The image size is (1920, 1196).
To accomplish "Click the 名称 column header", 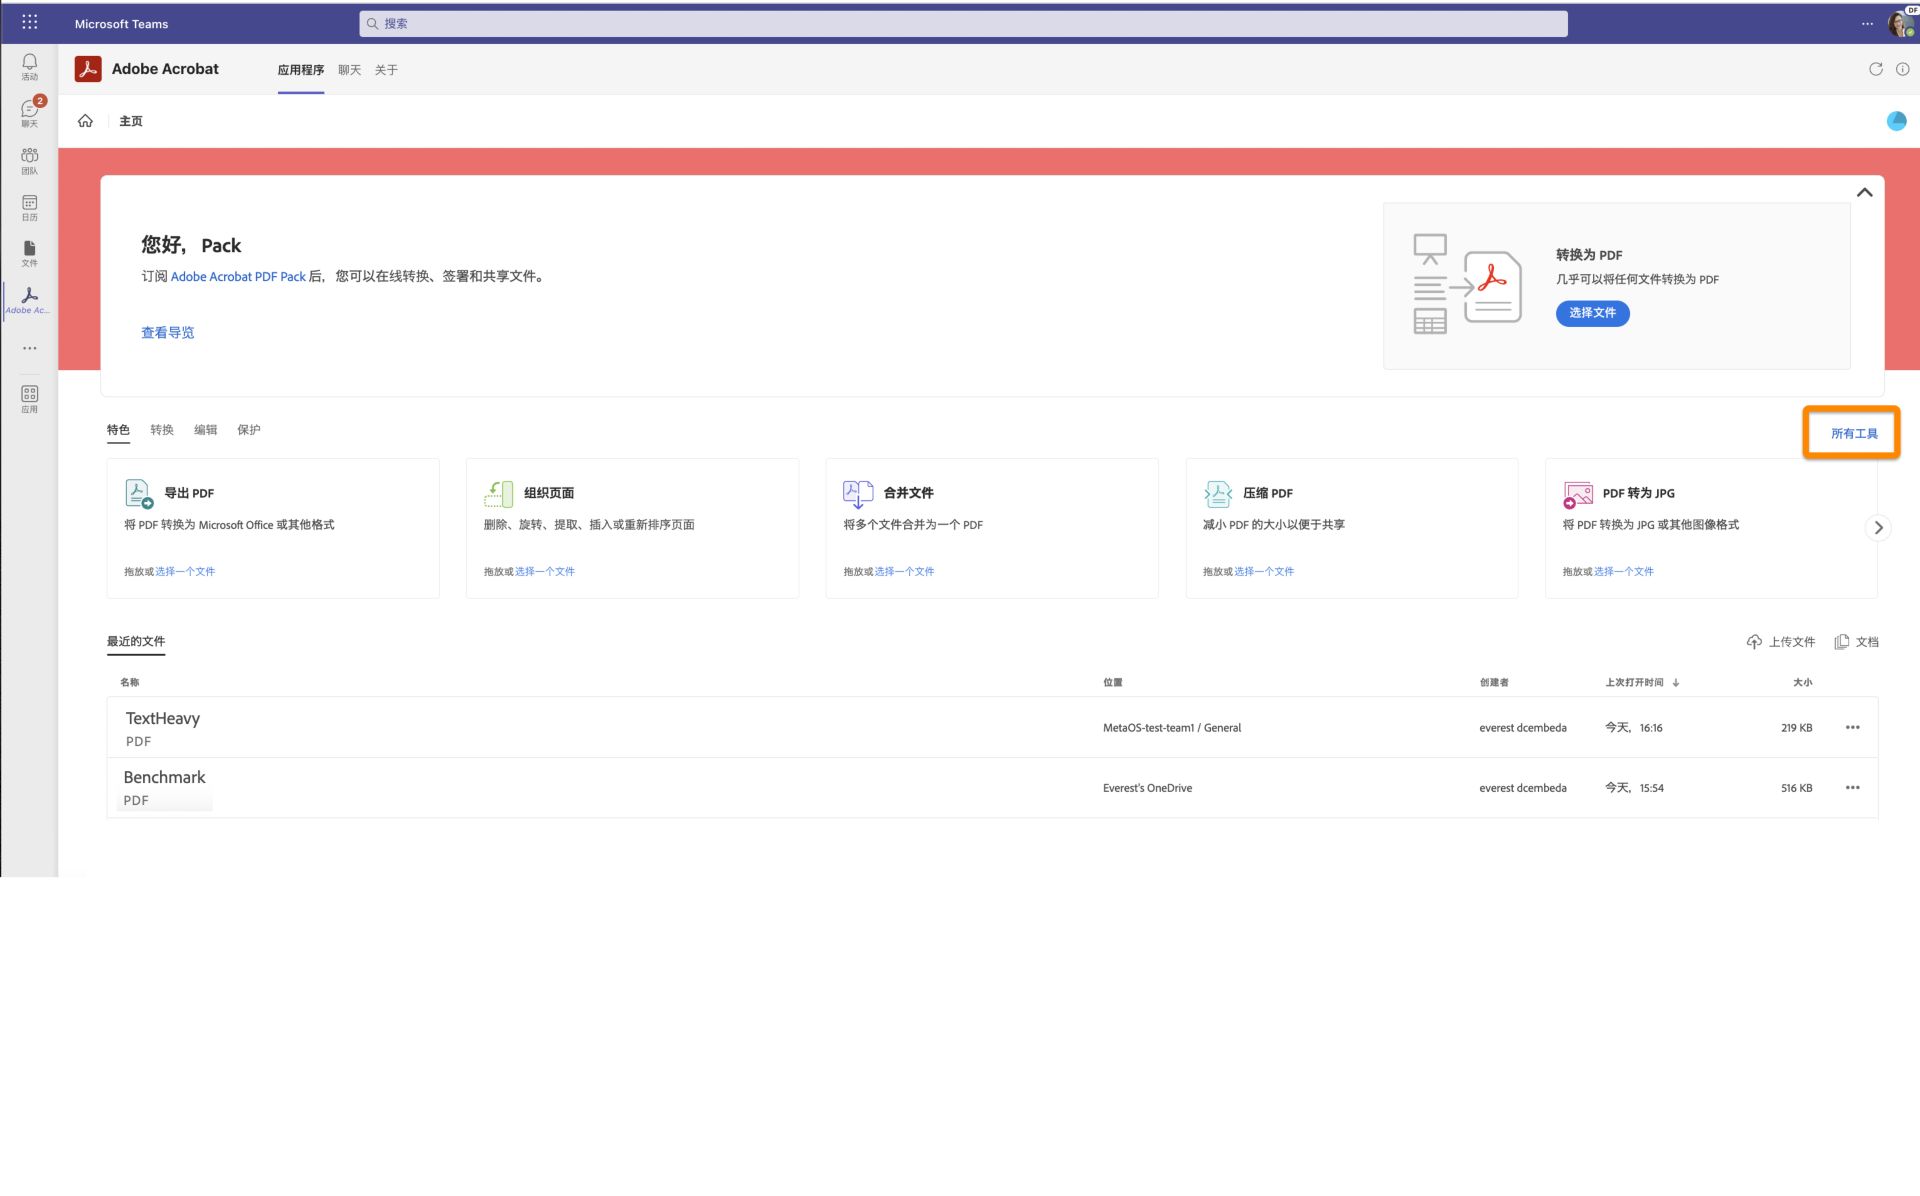I will pos(129,682).
